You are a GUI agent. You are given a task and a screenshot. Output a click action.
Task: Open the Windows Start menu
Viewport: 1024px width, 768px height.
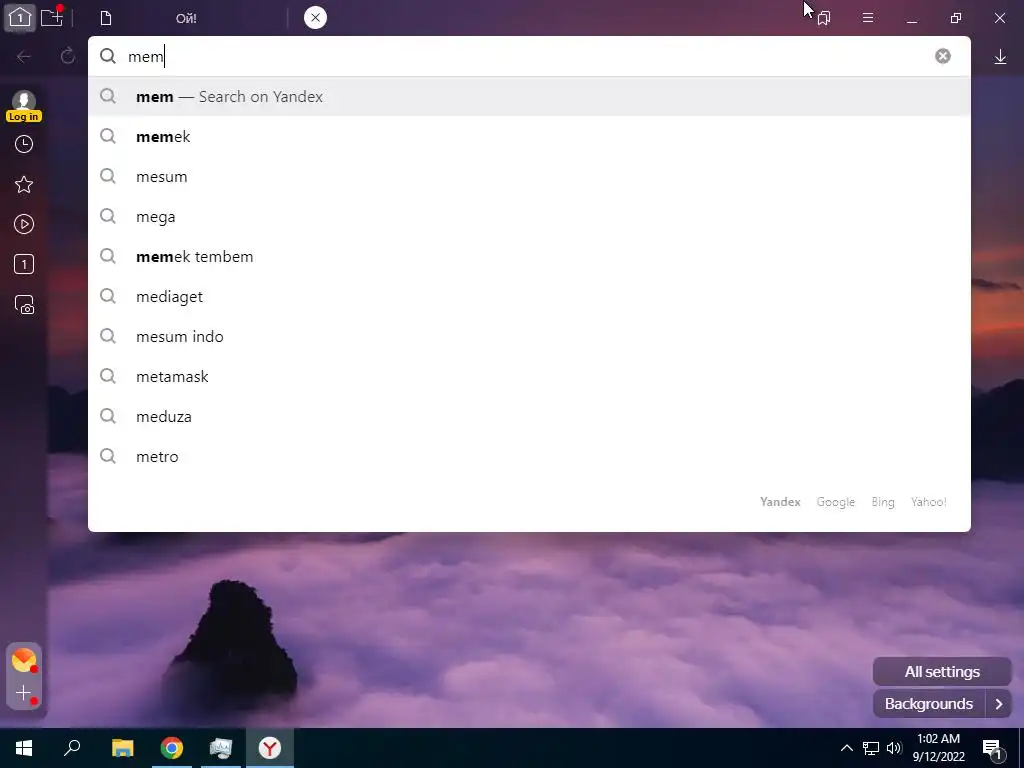[24, 748]
